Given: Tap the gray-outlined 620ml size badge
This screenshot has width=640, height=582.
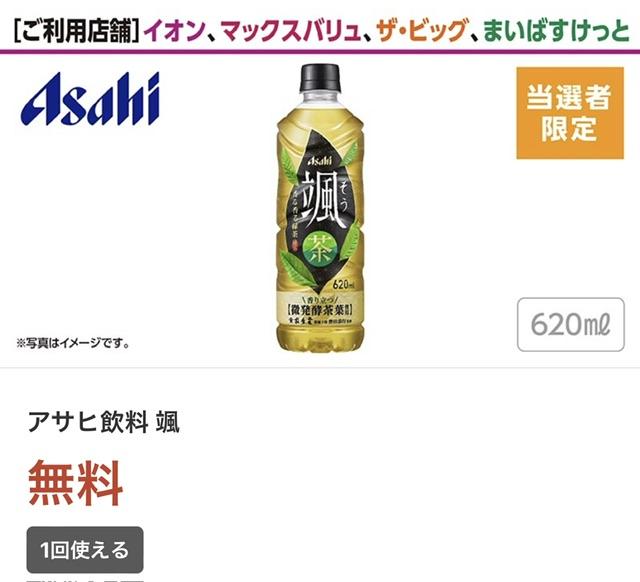Looking at the screenshot, I should pos(571,324).
